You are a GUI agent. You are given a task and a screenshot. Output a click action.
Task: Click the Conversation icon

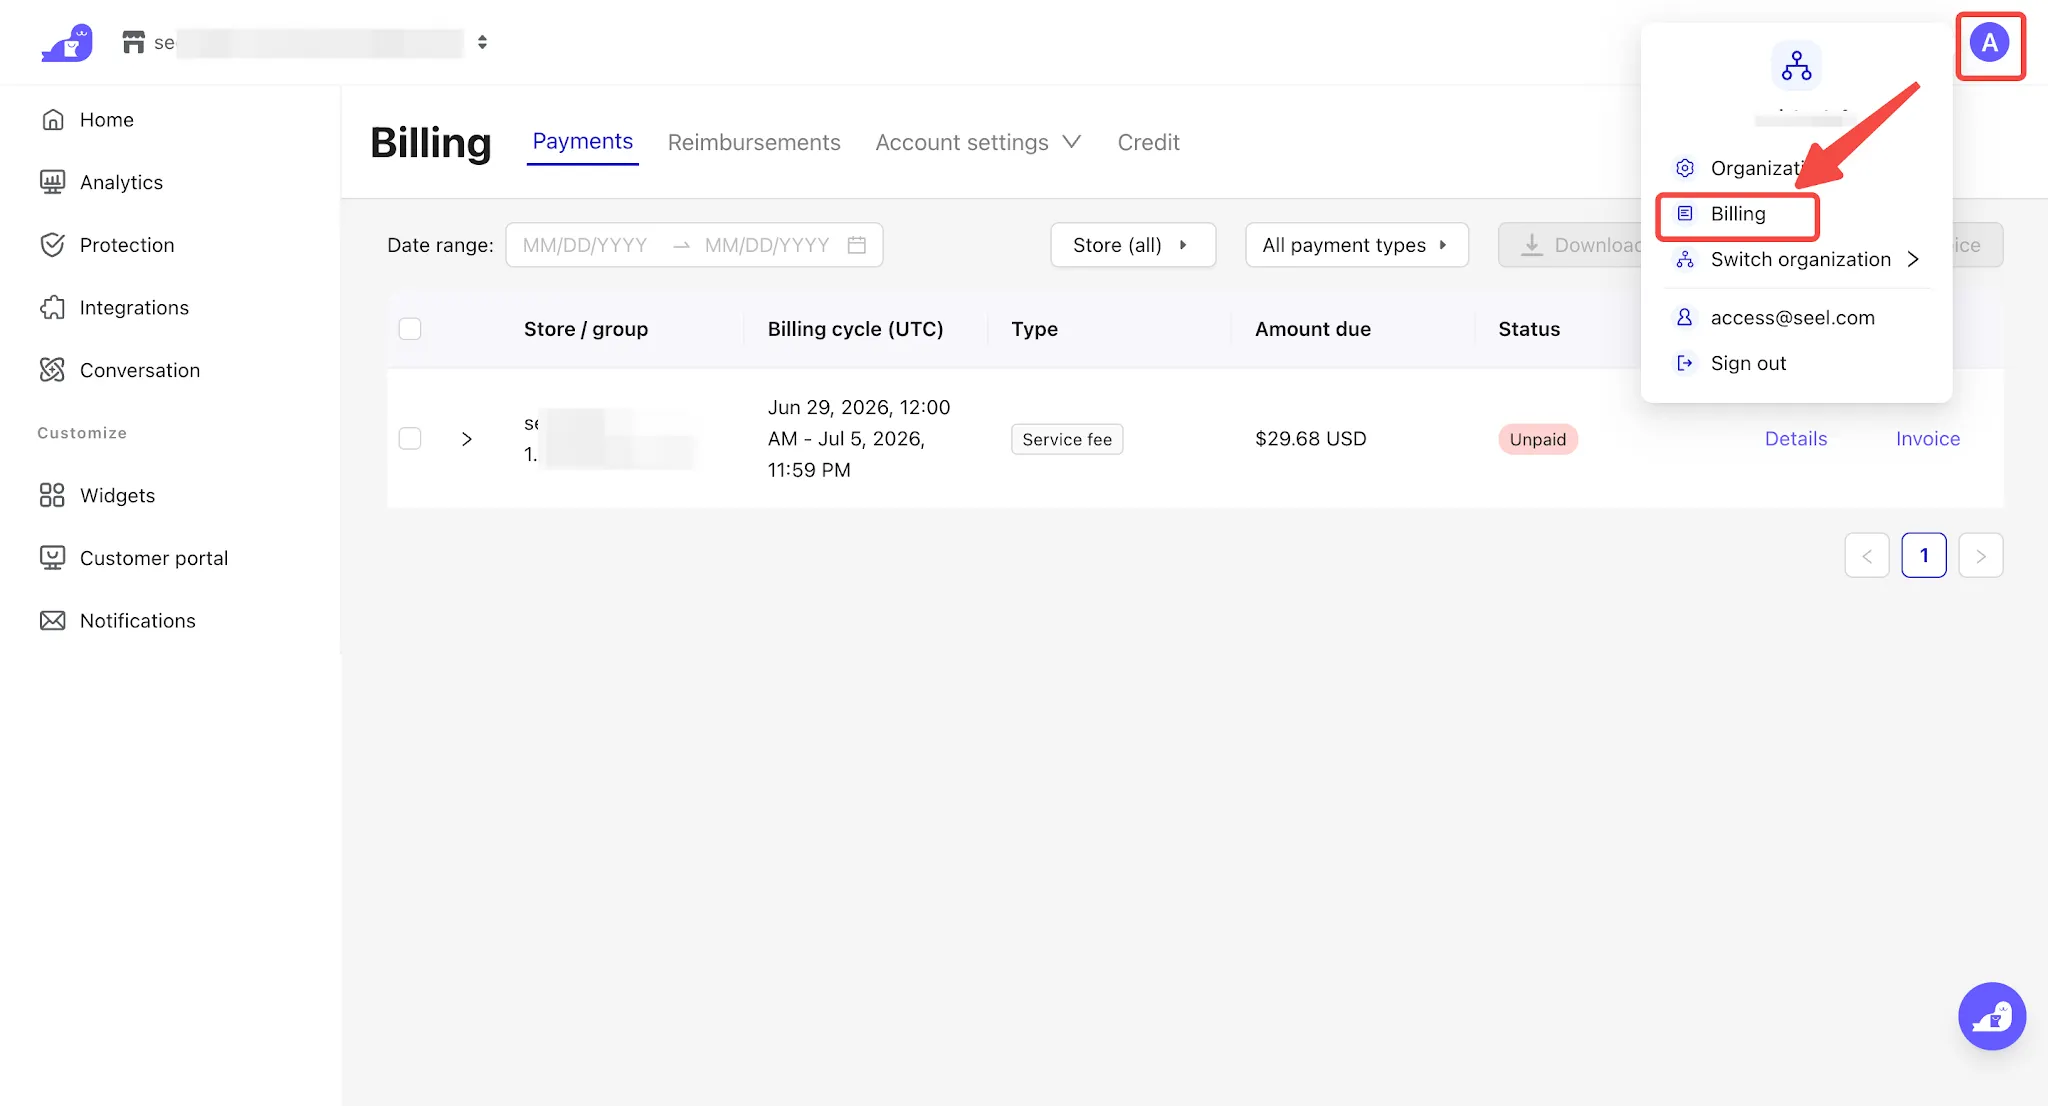53,370
